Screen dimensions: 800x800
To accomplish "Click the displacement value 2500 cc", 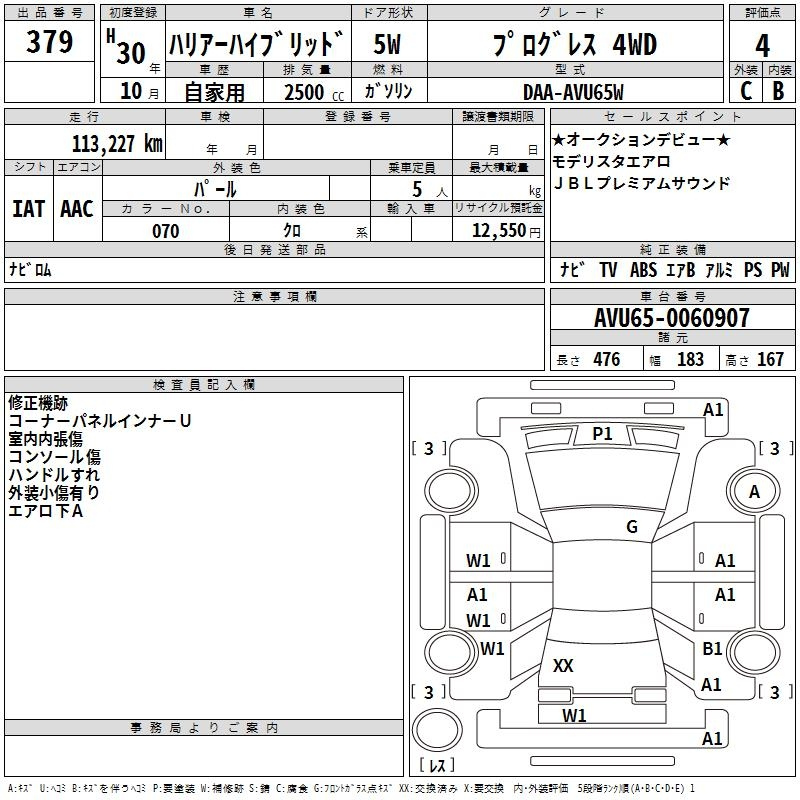I will [314, 92].
